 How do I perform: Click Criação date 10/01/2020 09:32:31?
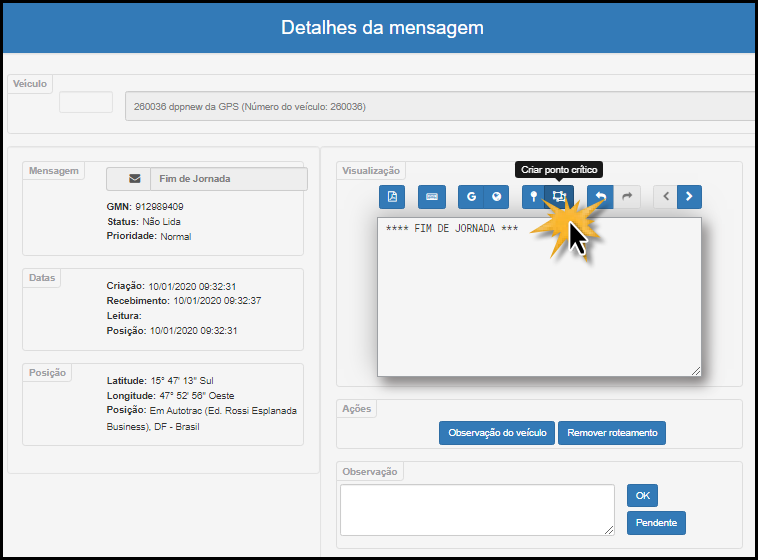(x=192, y=287)
